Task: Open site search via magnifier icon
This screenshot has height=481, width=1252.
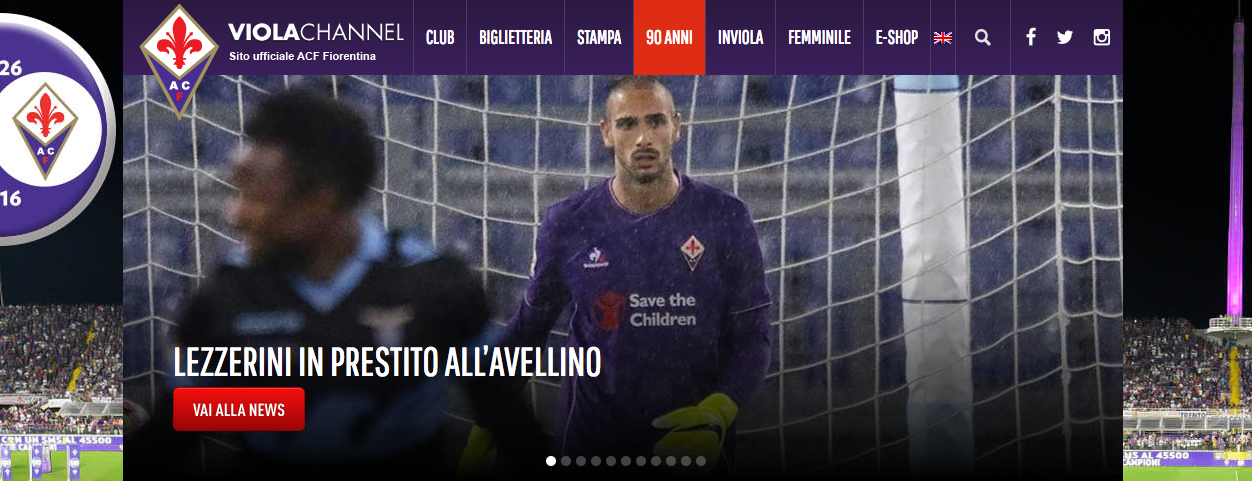Action: point(983,37)
